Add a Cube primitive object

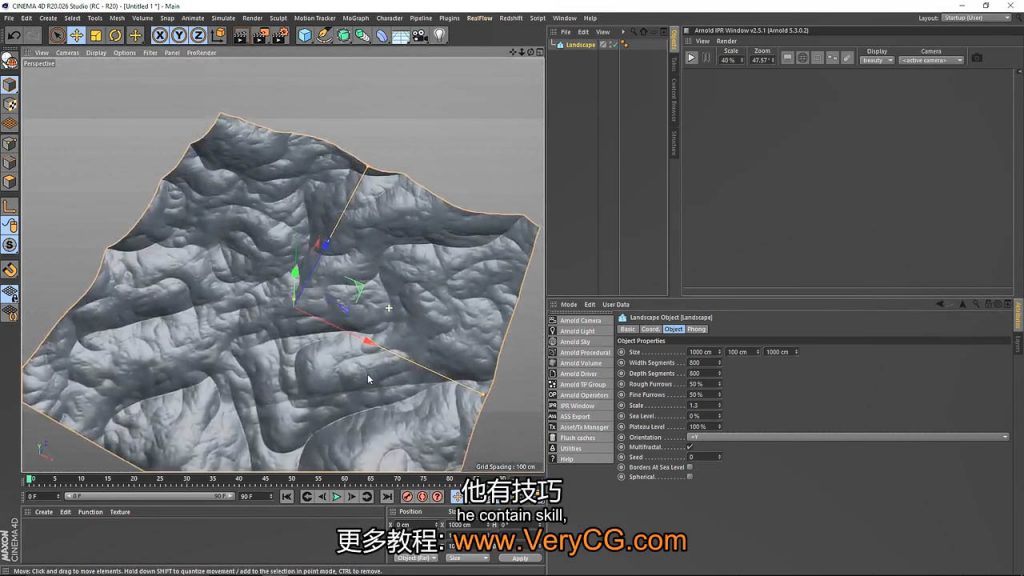point(304,35)
